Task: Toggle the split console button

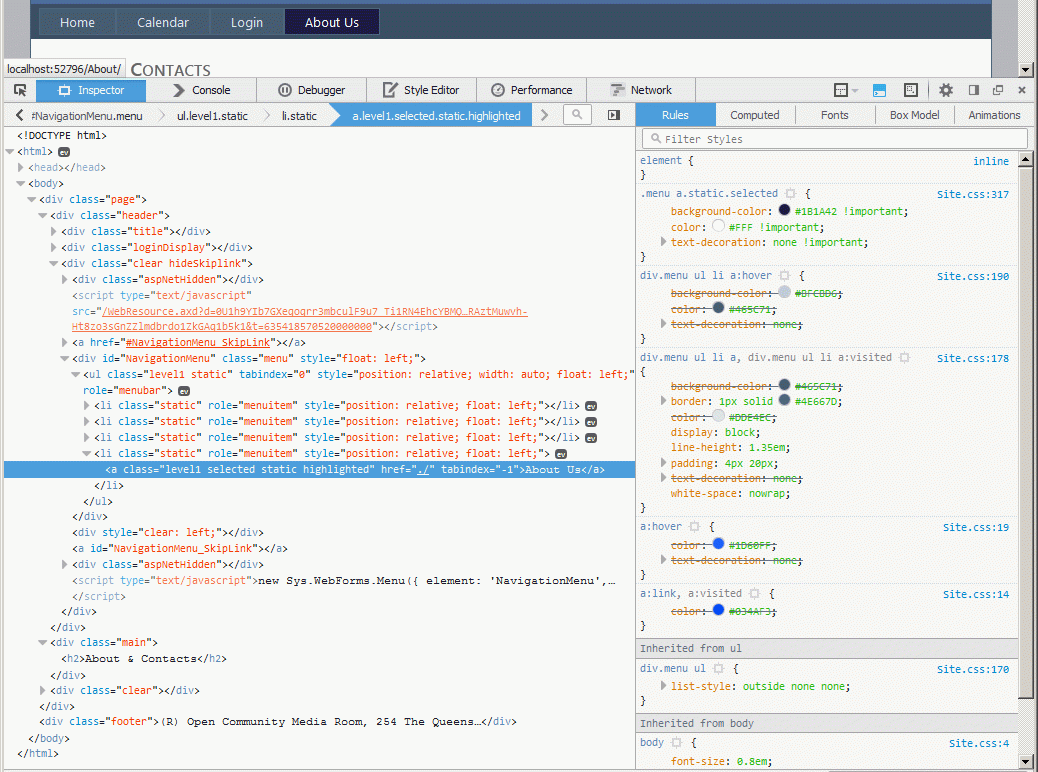Action: [879, 90]
